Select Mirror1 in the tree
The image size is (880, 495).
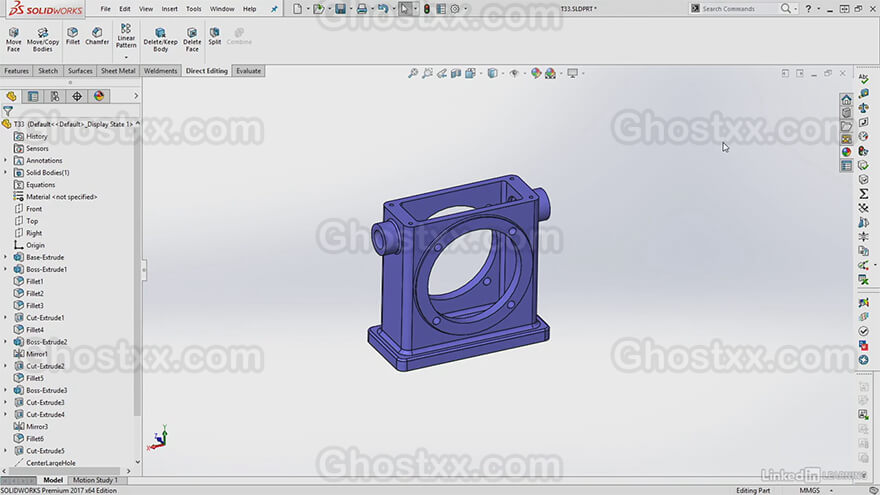pos(37,354)
